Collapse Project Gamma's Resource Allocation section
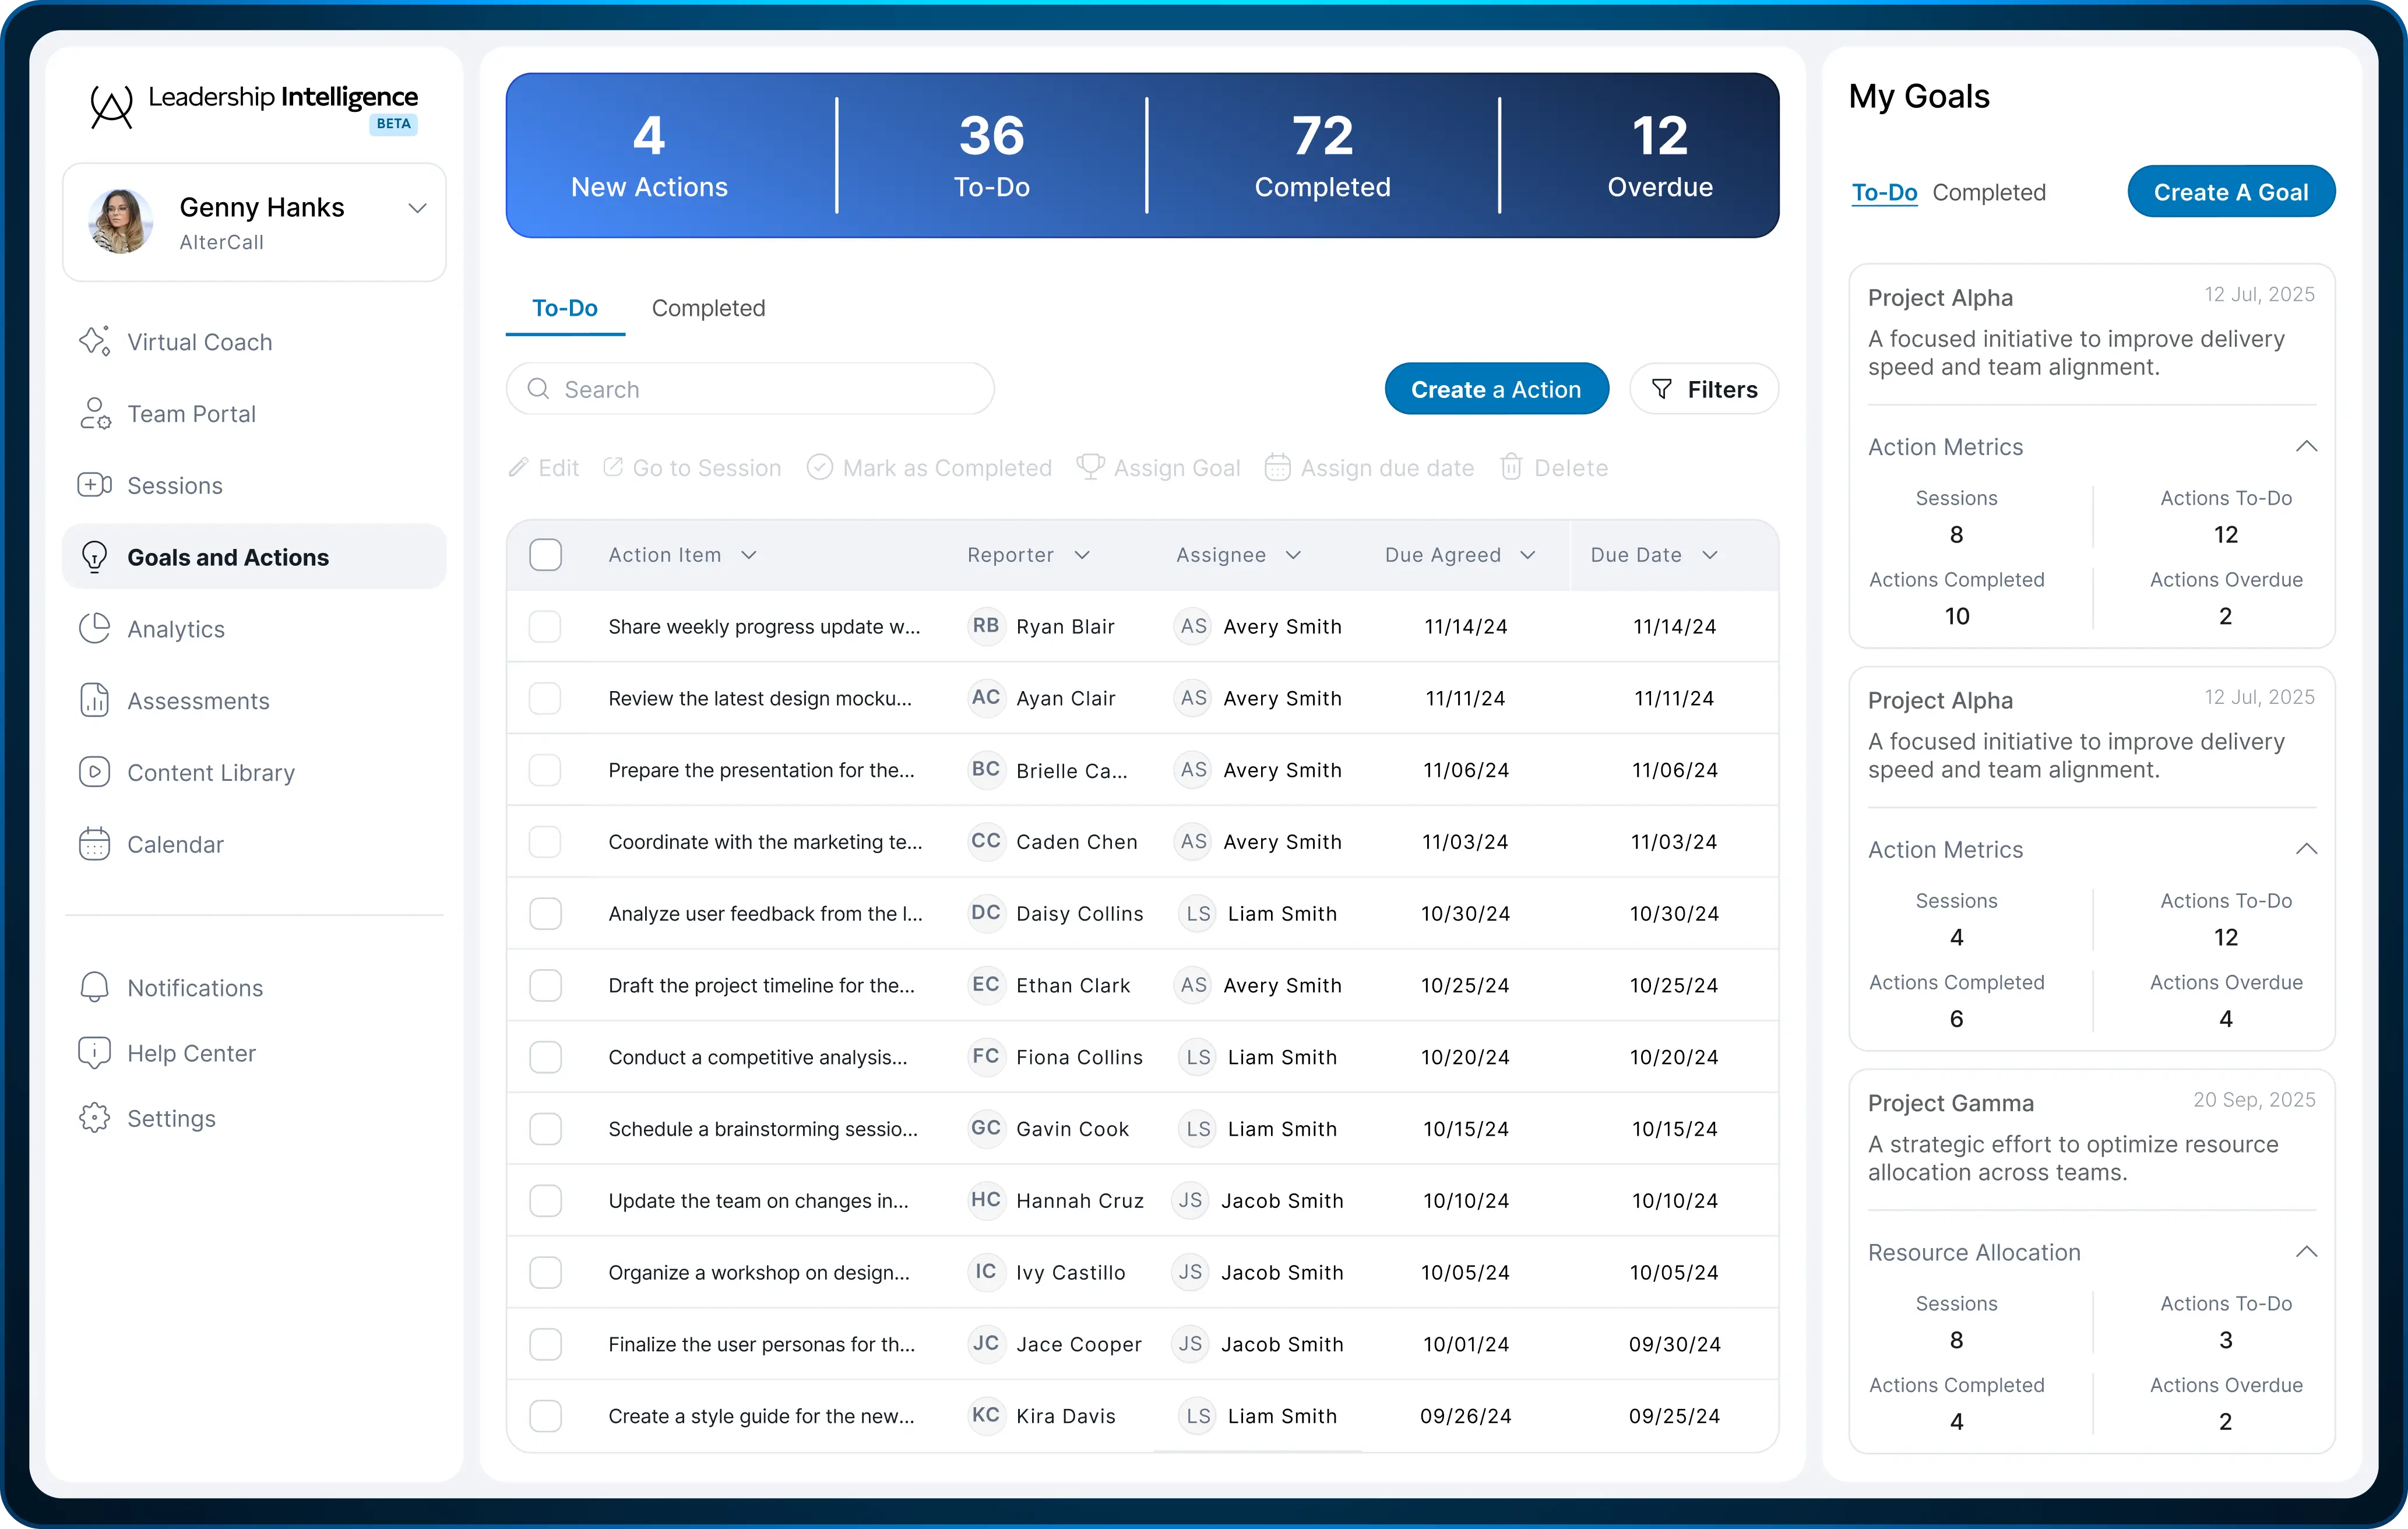2408x1529 pixels. 2306,1252
